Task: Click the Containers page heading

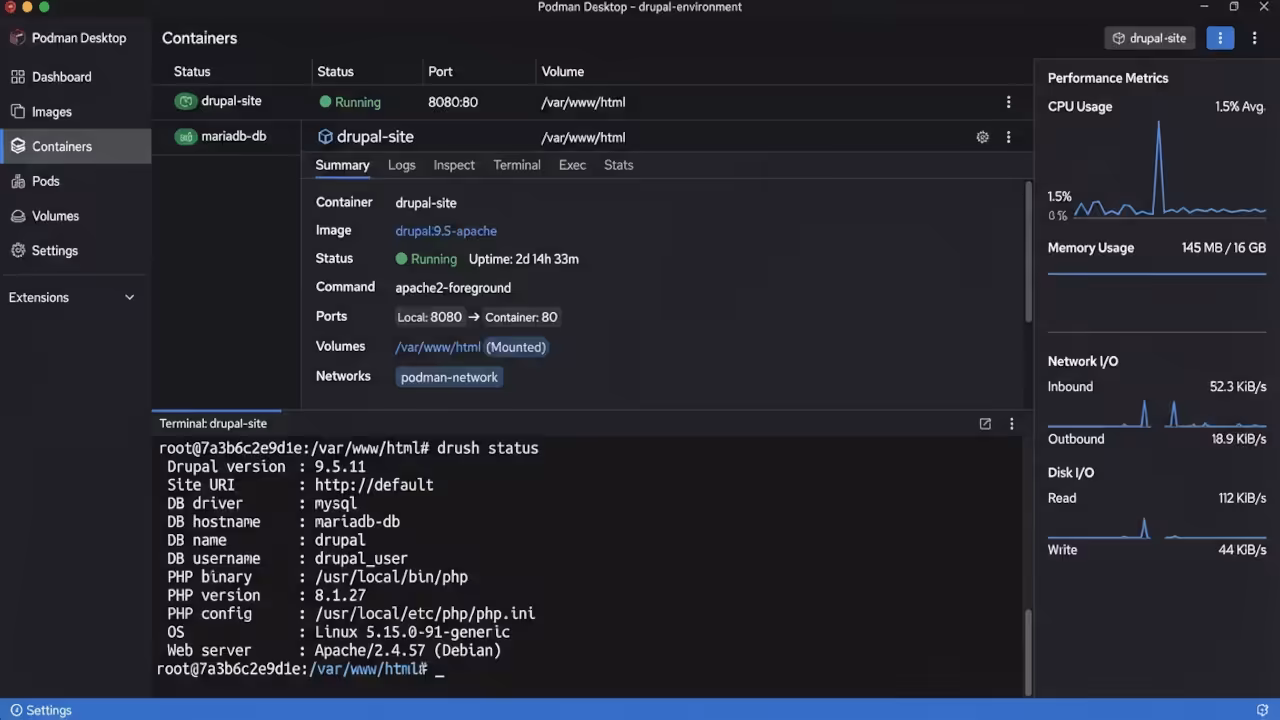Action: [x=200, y=38]
